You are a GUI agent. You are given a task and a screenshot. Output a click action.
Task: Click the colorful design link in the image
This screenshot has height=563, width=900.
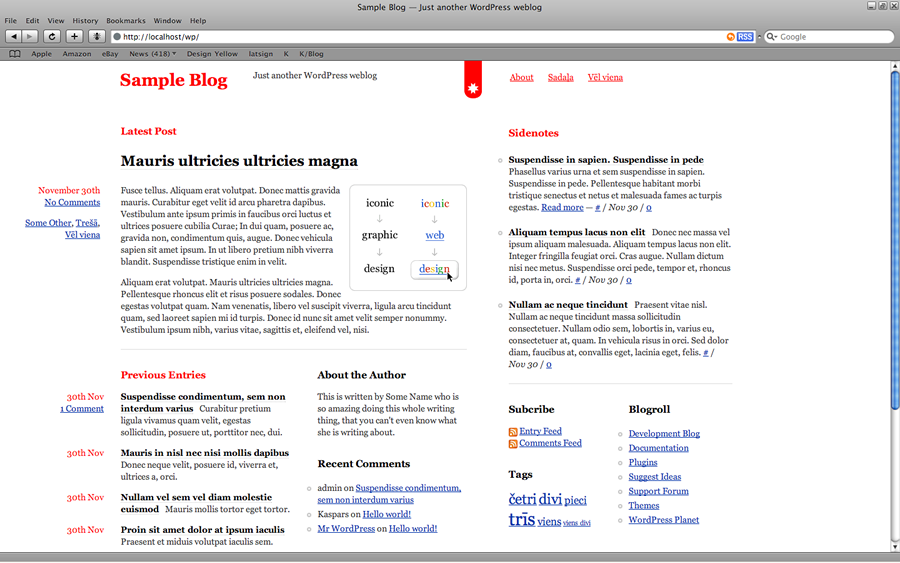coord(434,269)
